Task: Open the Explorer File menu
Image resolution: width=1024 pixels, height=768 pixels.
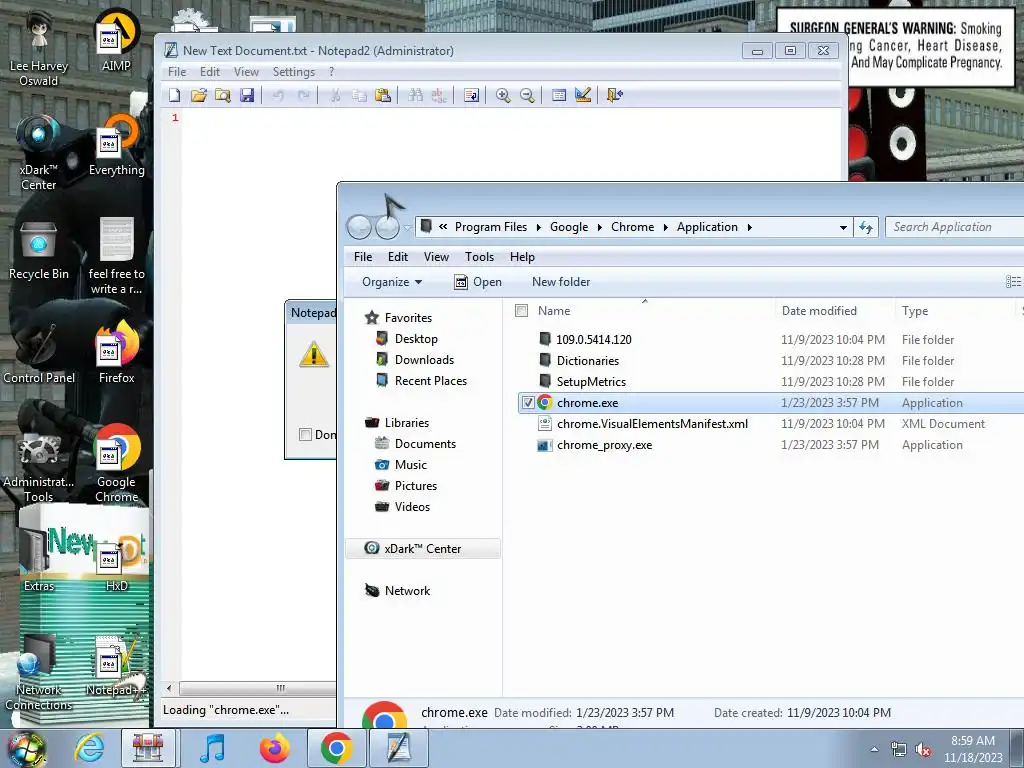Action: (363, 257)
